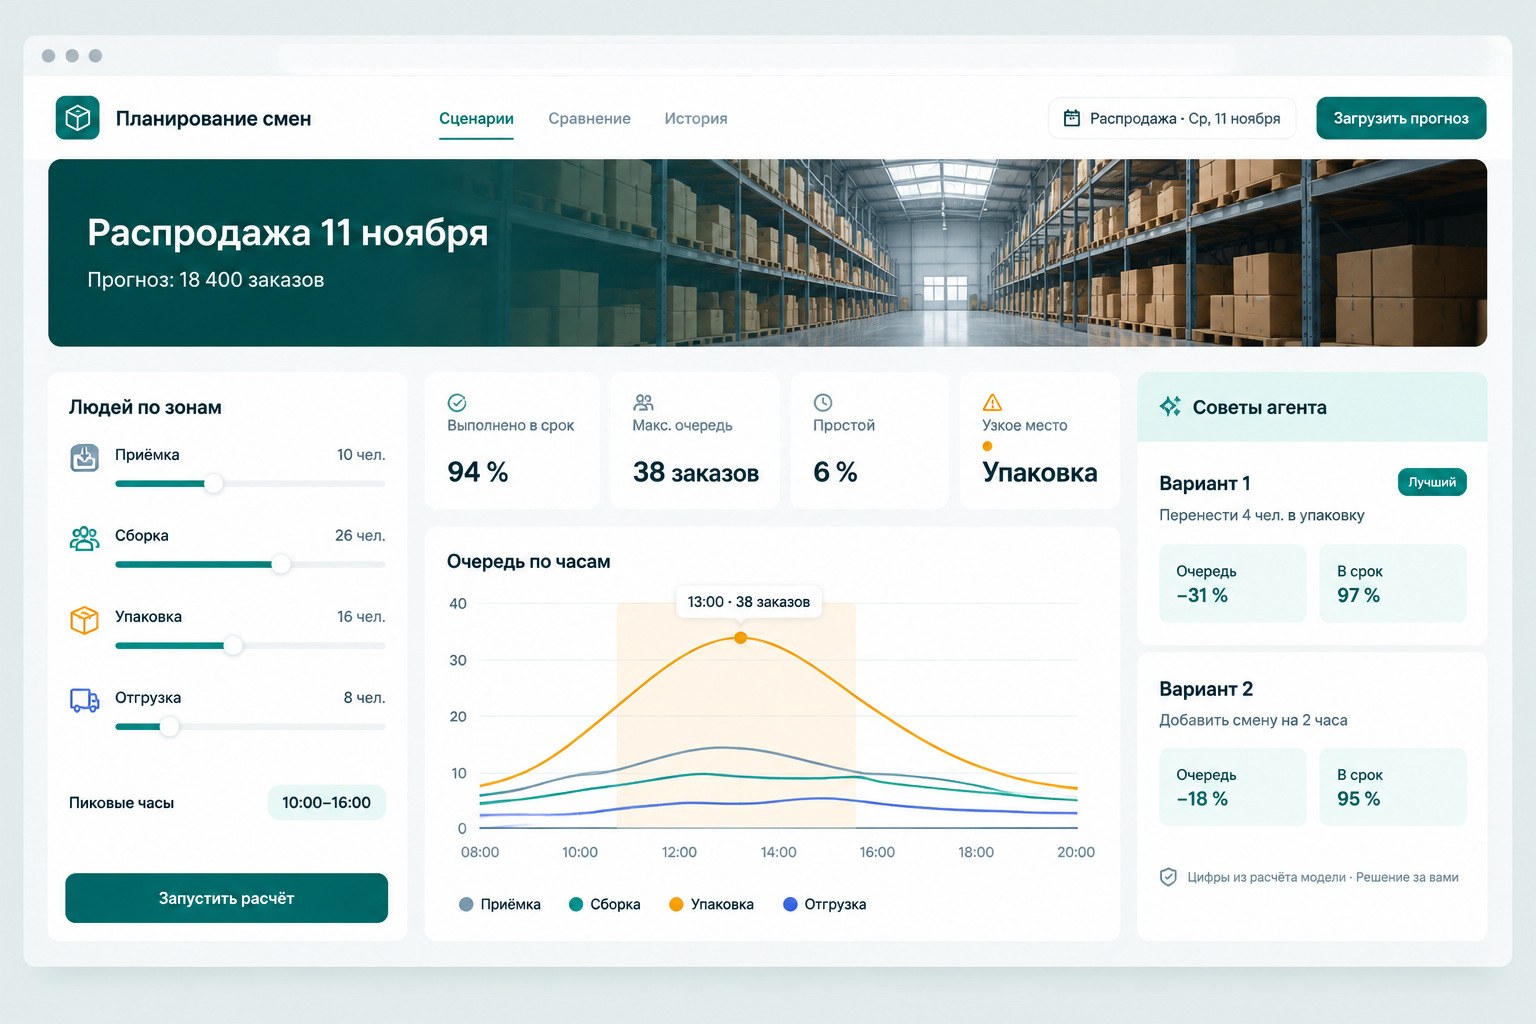Click the Сборка zone people icon
1536x1024 pixels.
(85, 538)
